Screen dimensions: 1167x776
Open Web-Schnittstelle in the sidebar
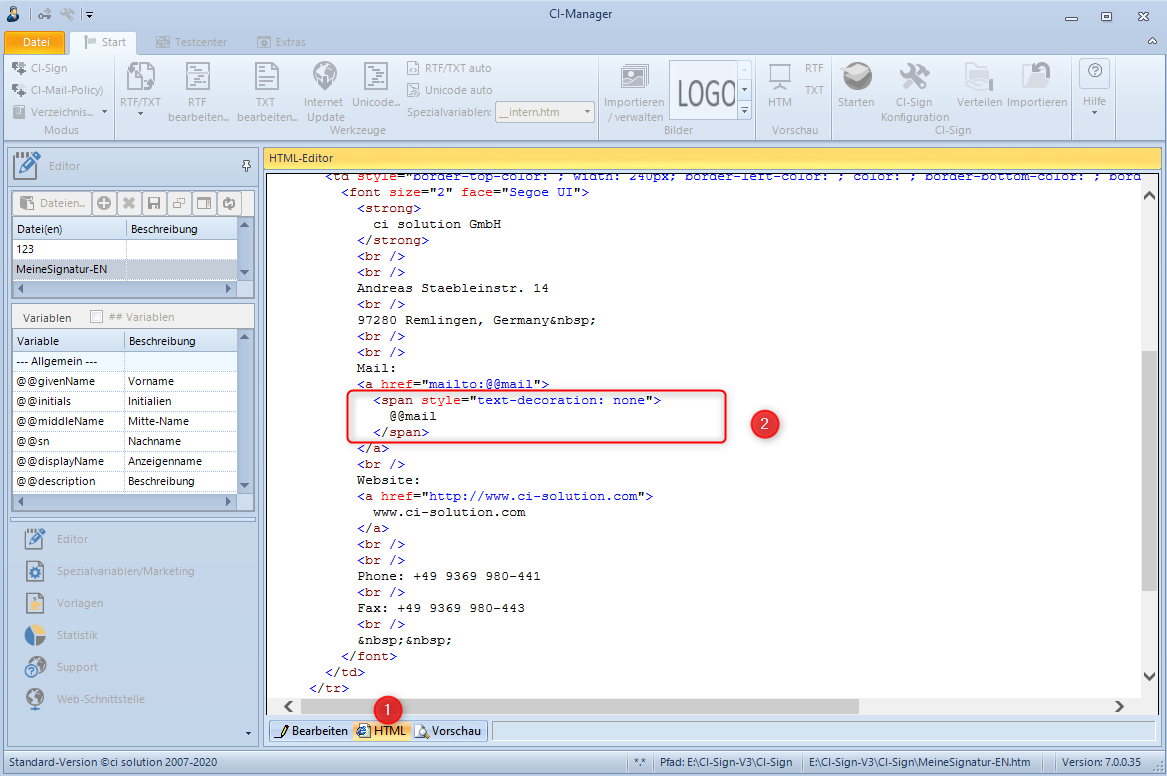point(98,699)
